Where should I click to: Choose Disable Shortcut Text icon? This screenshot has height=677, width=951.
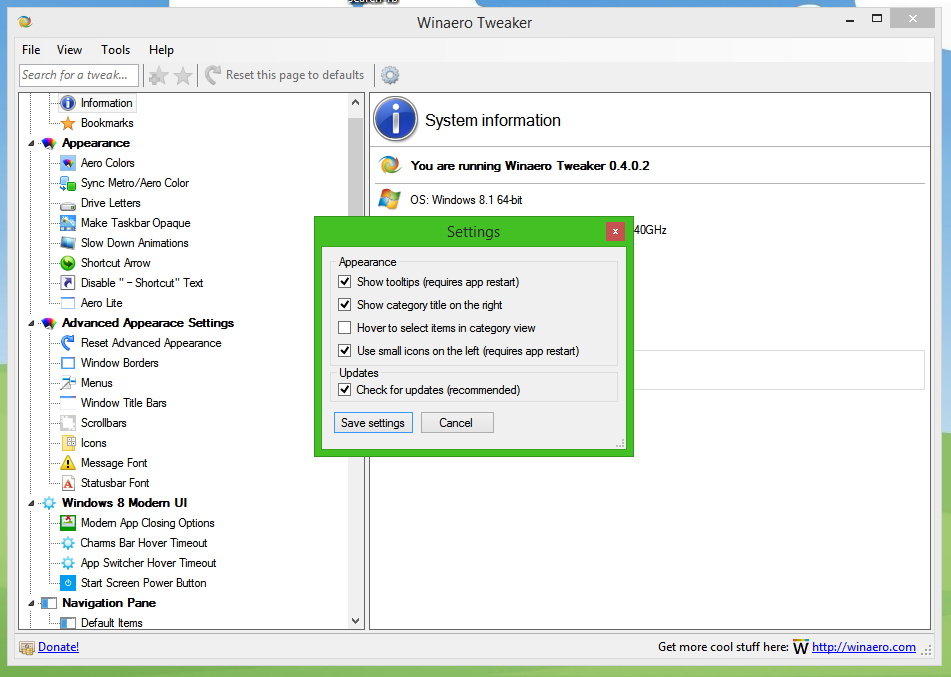(x=68, y=283)
